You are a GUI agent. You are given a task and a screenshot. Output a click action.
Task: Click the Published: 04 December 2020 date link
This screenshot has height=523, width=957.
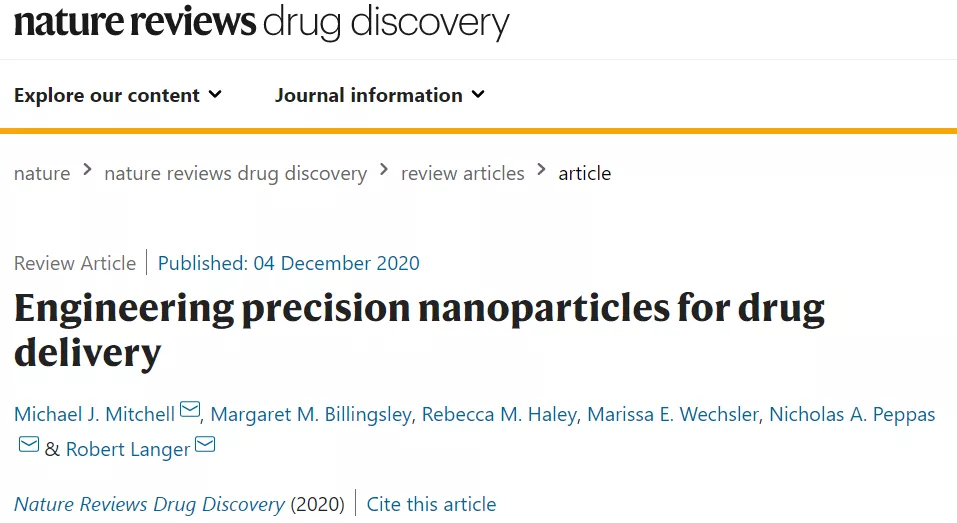[289, 263]
